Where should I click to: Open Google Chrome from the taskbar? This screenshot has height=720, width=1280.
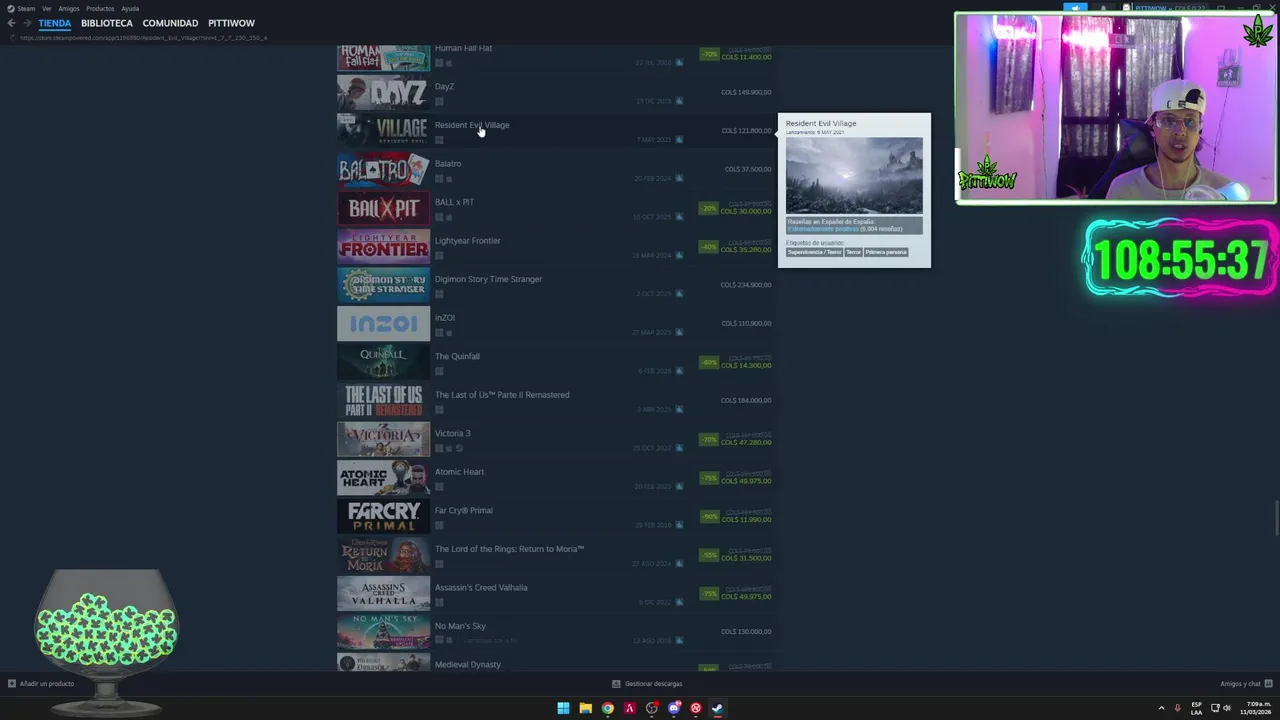(x=607, y=708)
